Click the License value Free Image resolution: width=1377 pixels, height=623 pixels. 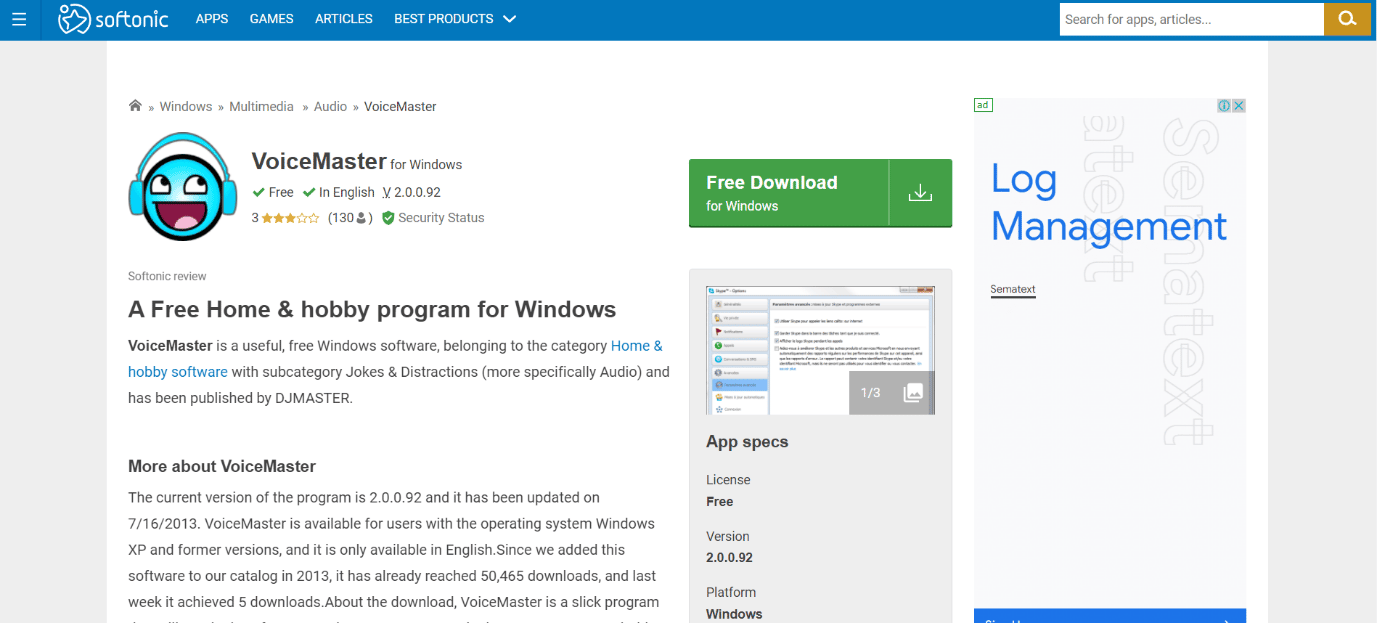coord(719,502)
